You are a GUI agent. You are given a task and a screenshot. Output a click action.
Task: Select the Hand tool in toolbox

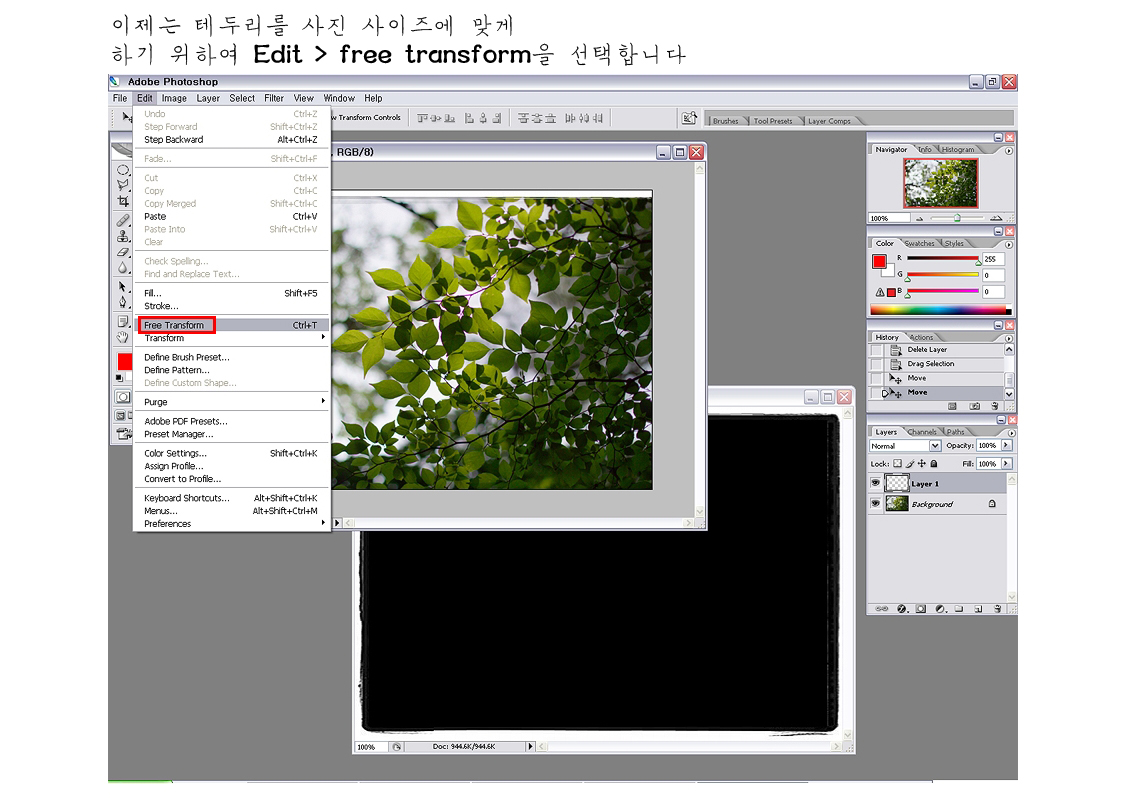pyautogui.click(x=123, y=337)
